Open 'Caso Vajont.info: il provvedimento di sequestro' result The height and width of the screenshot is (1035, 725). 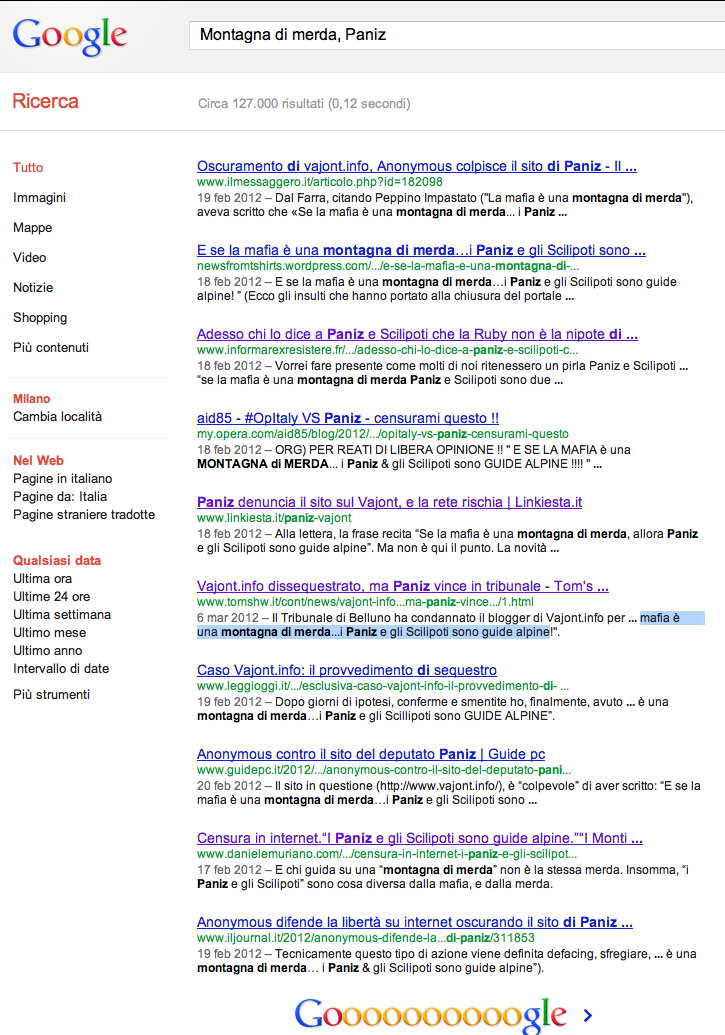point(347,670)
